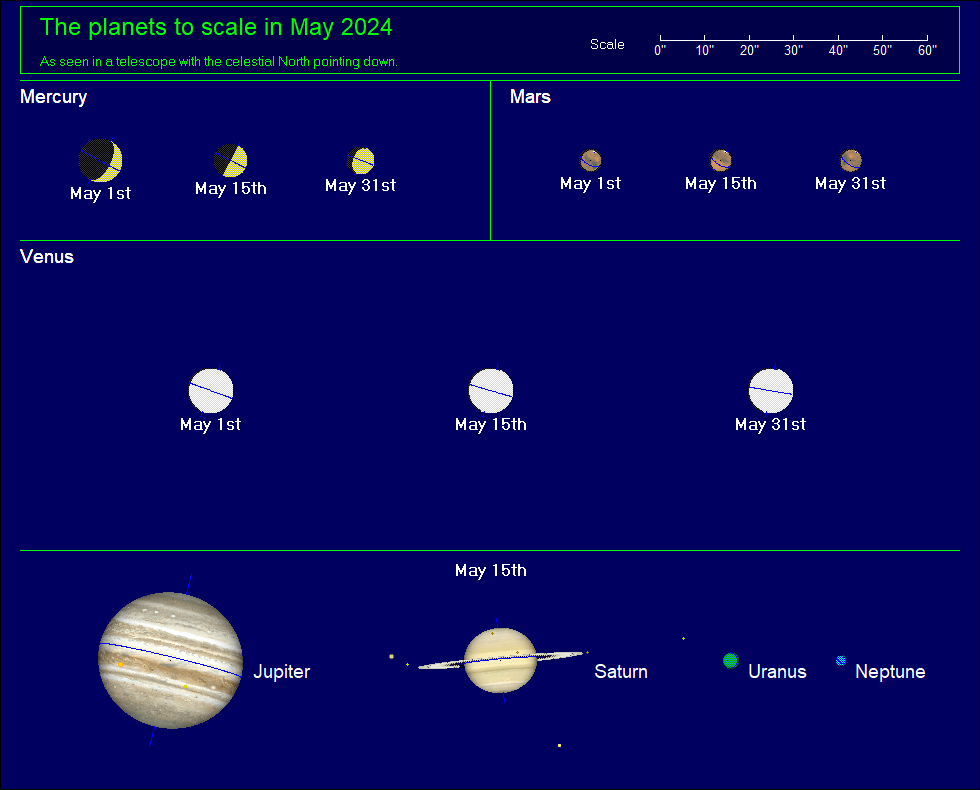Click the Neptune label
Image resolution: width=980 pixels, height=790 pixels.
point(890,672)
